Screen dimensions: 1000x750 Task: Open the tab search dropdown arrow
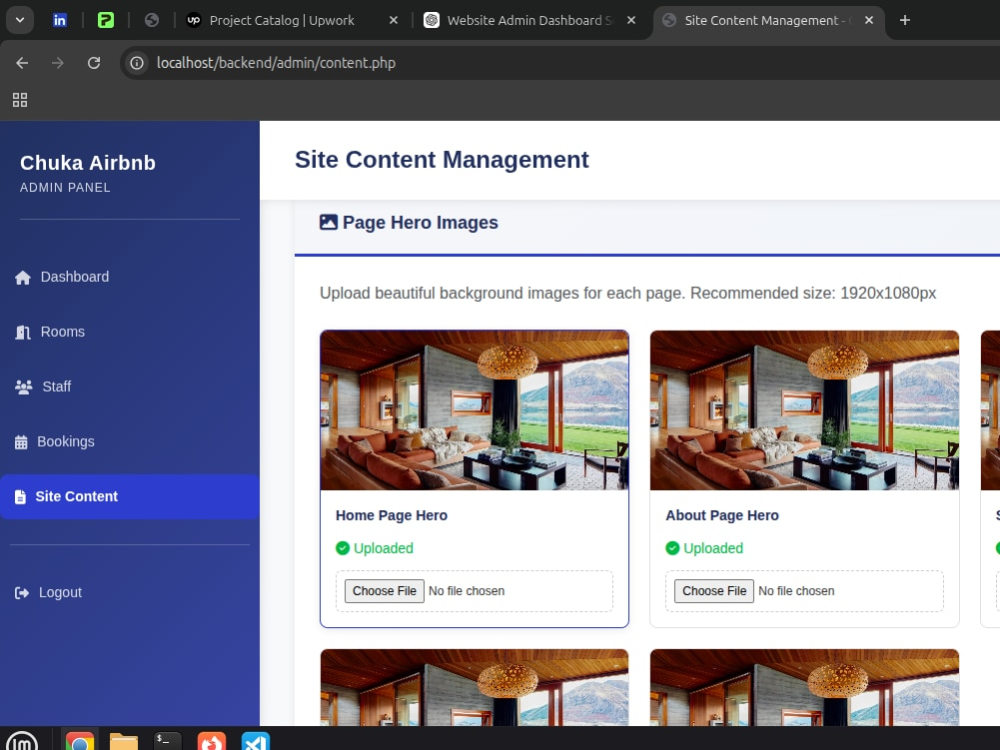coord(20,20)
